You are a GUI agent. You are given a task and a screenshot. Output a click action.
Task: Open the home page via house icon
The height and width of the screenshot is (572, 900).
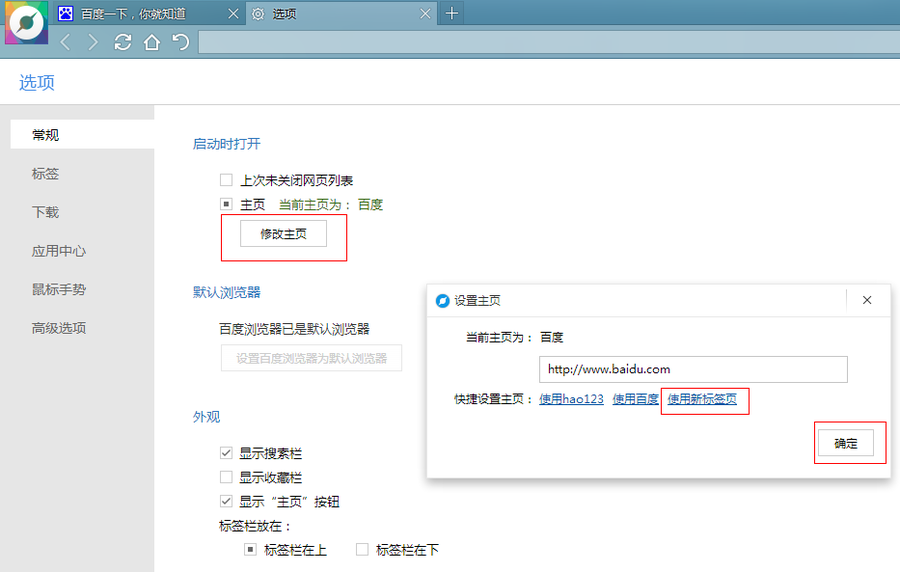tap(152, 42)
